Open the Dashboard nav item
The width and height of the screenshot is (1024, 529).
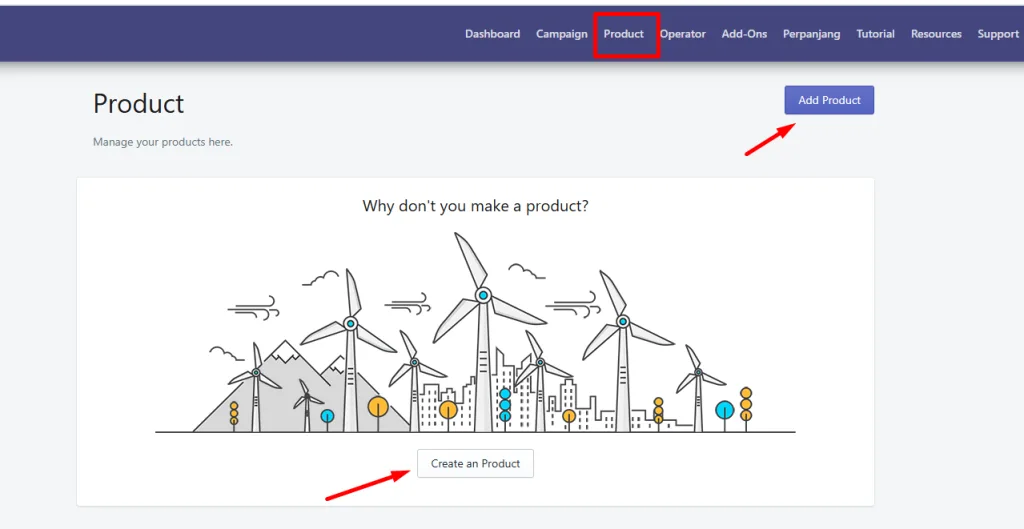pos(492,34)
